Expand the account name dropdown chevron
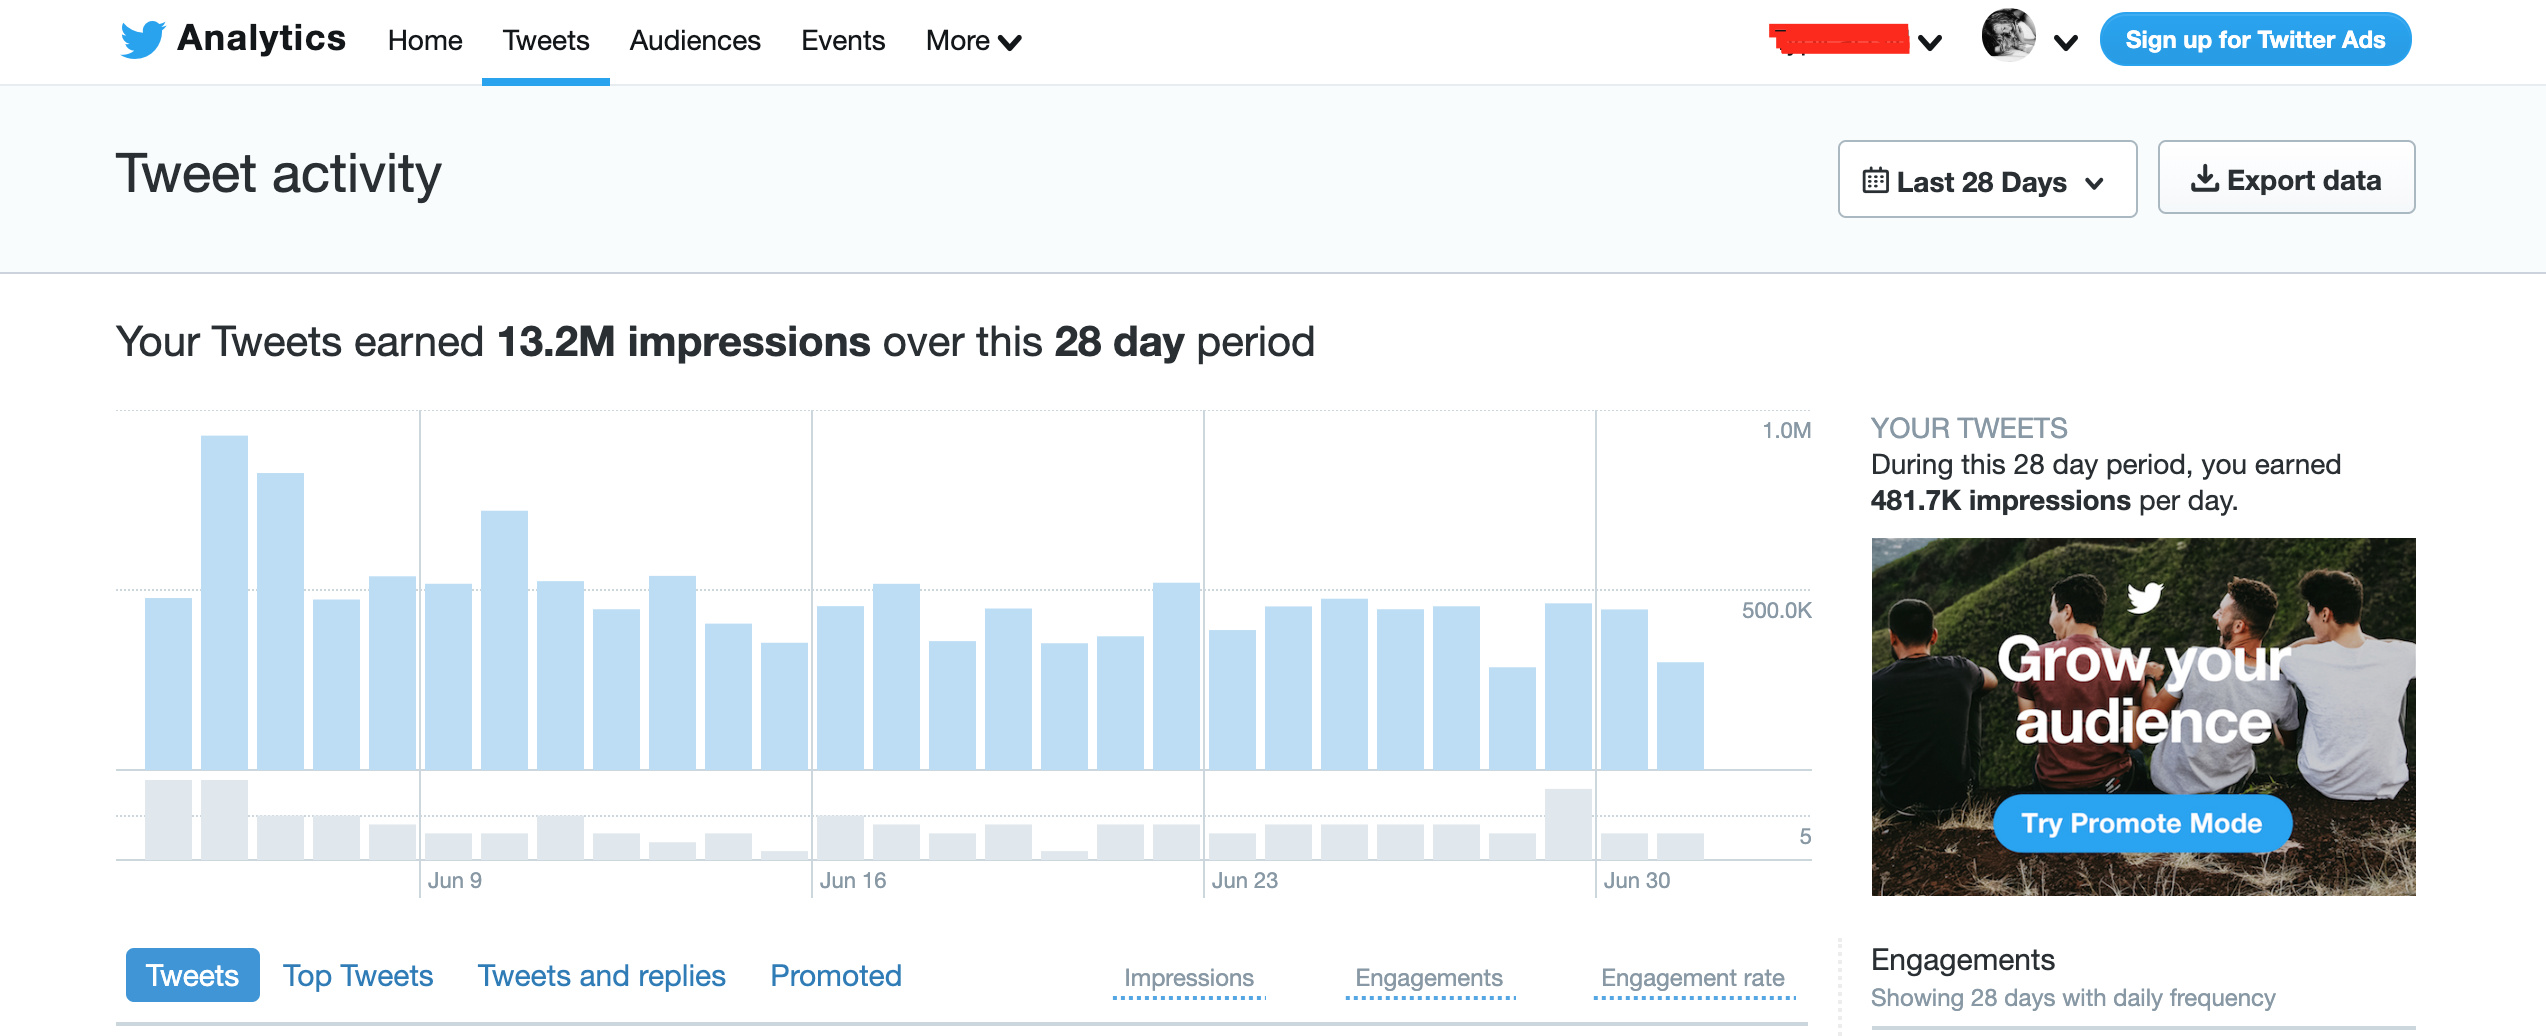The height and width of the screenshot is (1036, 2546). pyautogui.click(x=1930, y=42)
